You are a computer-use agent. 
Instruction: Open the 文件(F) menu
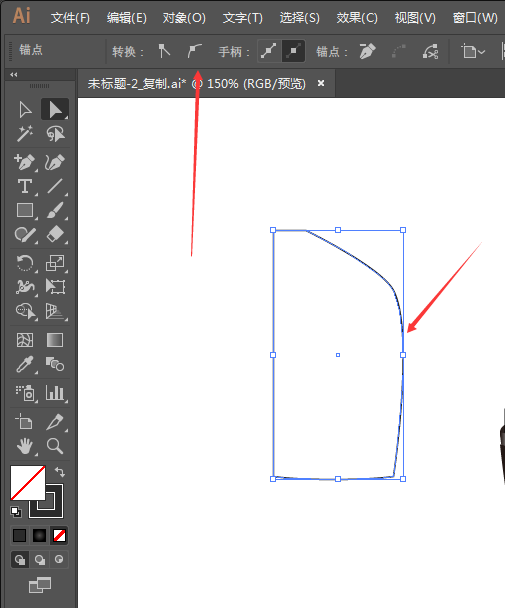click(x=70, y=18)
